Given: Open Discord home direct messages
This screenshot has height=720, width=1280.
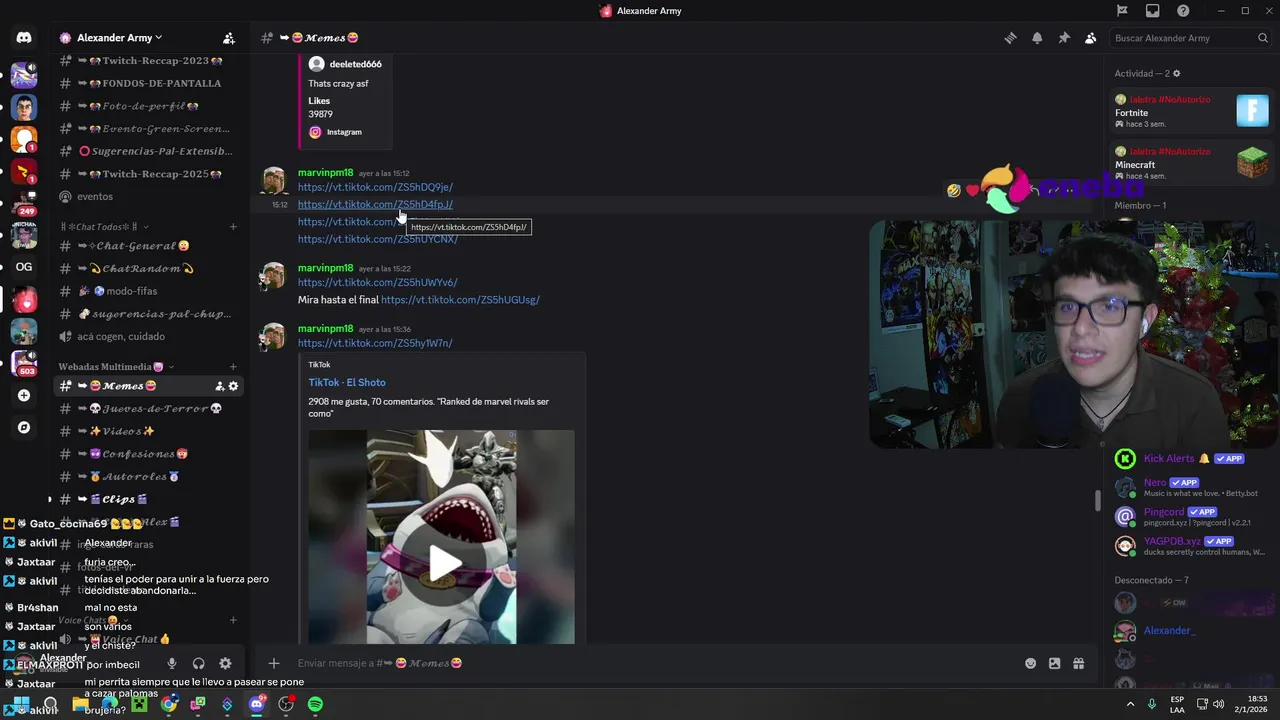Looking at the screenshot, I should click(x=24, y=38).
